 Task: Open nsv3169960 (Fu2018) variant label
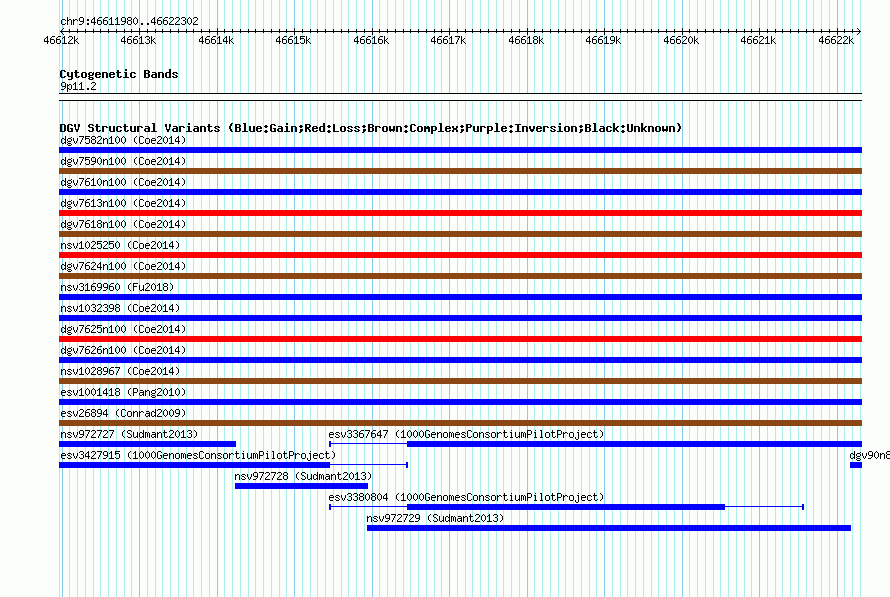coord(117,287)
